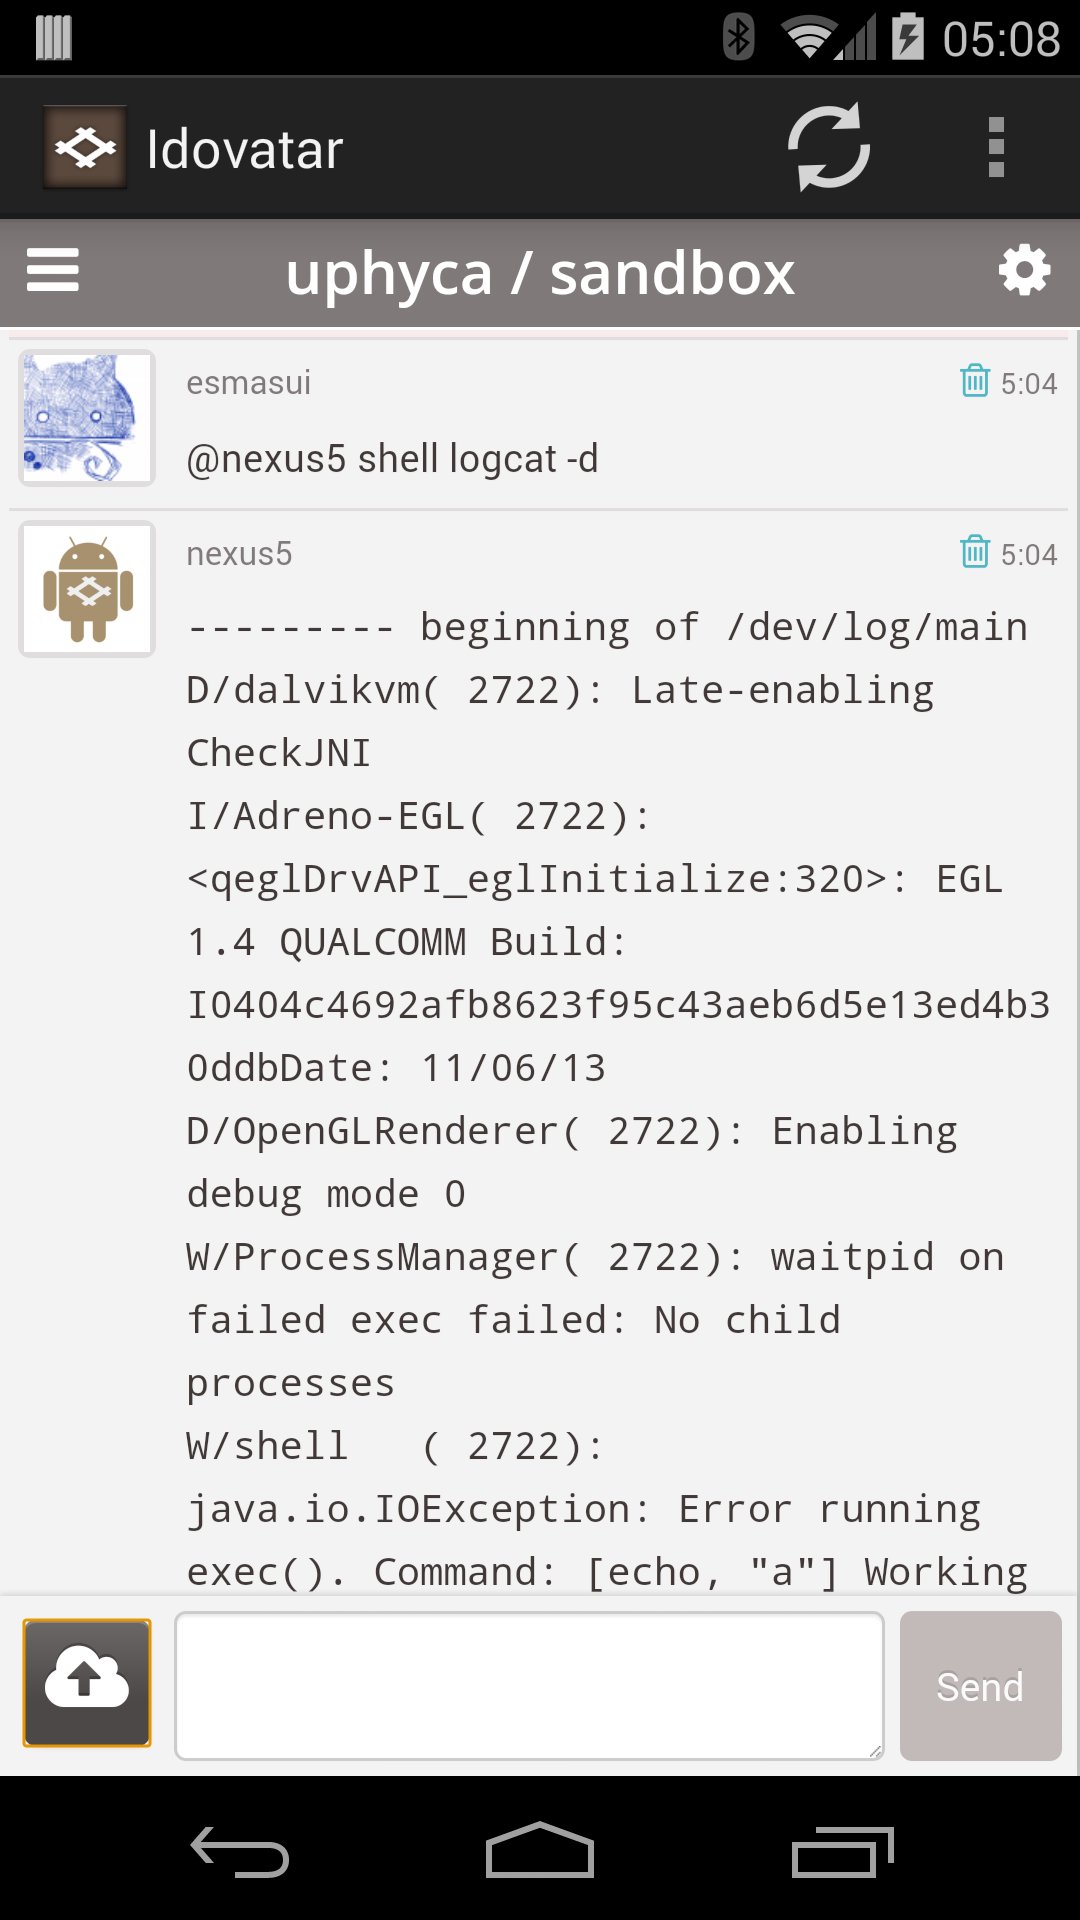Open room settings gear icon
1080x1920 pixels.
coord(1024,271)
